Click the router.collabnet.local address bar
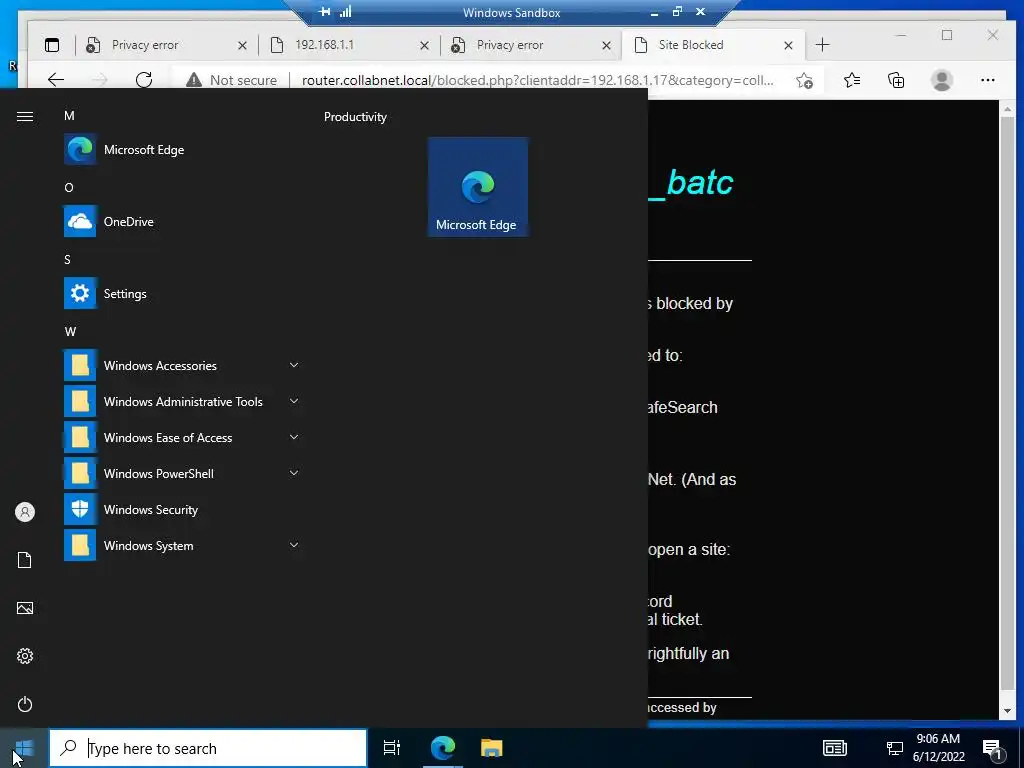 pos(537,80)
